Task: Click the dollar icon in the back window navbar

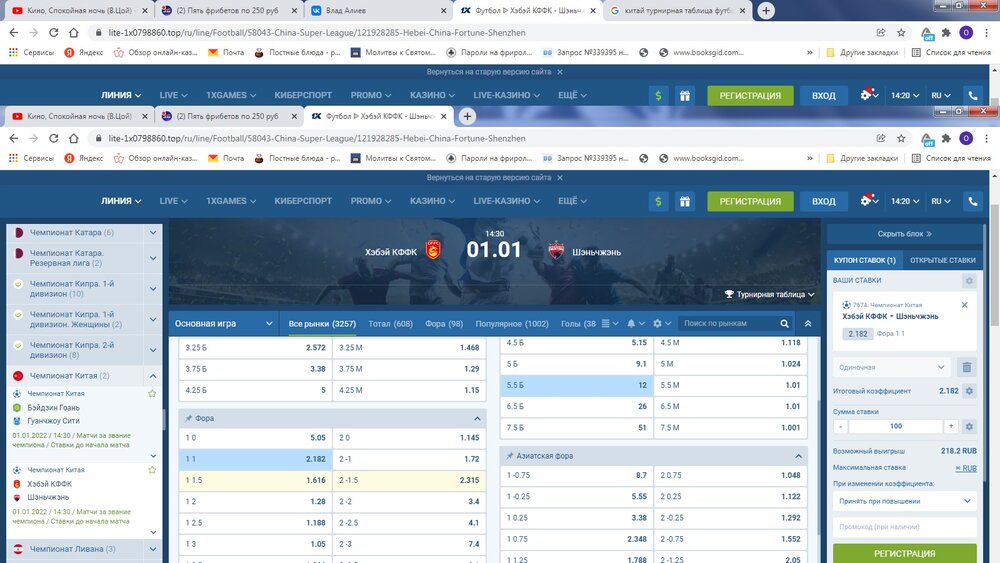Action: tap(658, 96)
